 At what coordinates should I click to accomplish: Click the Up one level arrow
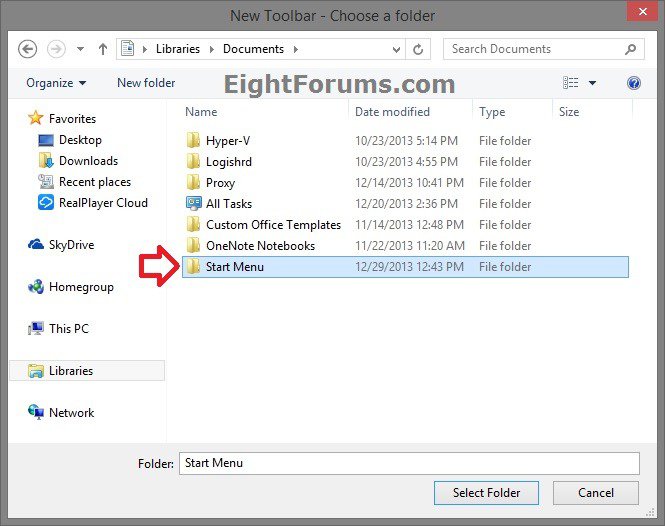[103, 49]
